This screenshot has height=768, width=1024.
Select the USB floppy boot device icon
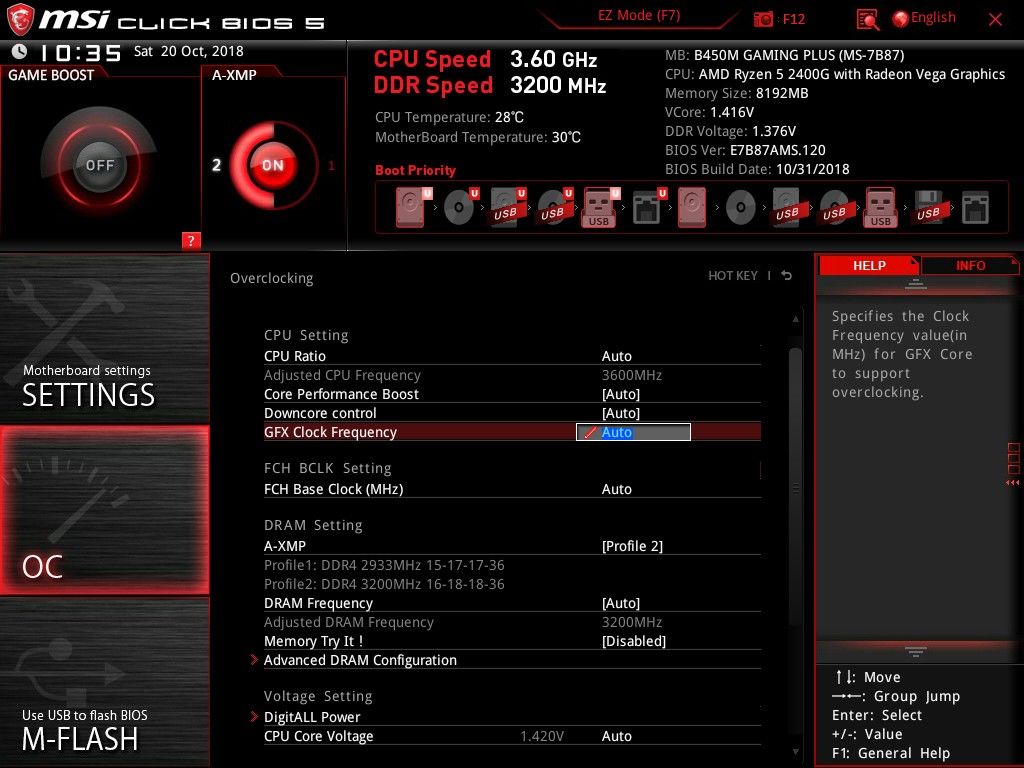coord(929,208)
